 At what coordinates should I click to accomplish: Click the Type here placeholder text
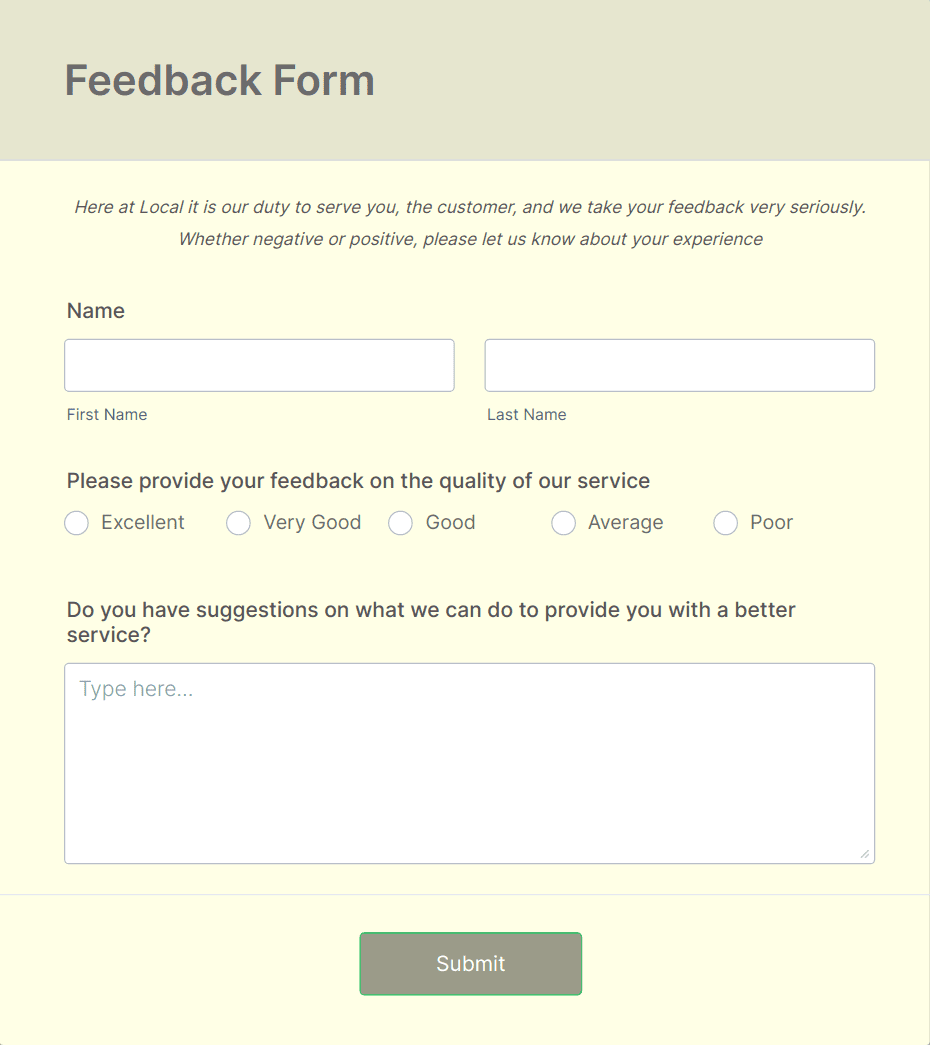coord(135,688)
